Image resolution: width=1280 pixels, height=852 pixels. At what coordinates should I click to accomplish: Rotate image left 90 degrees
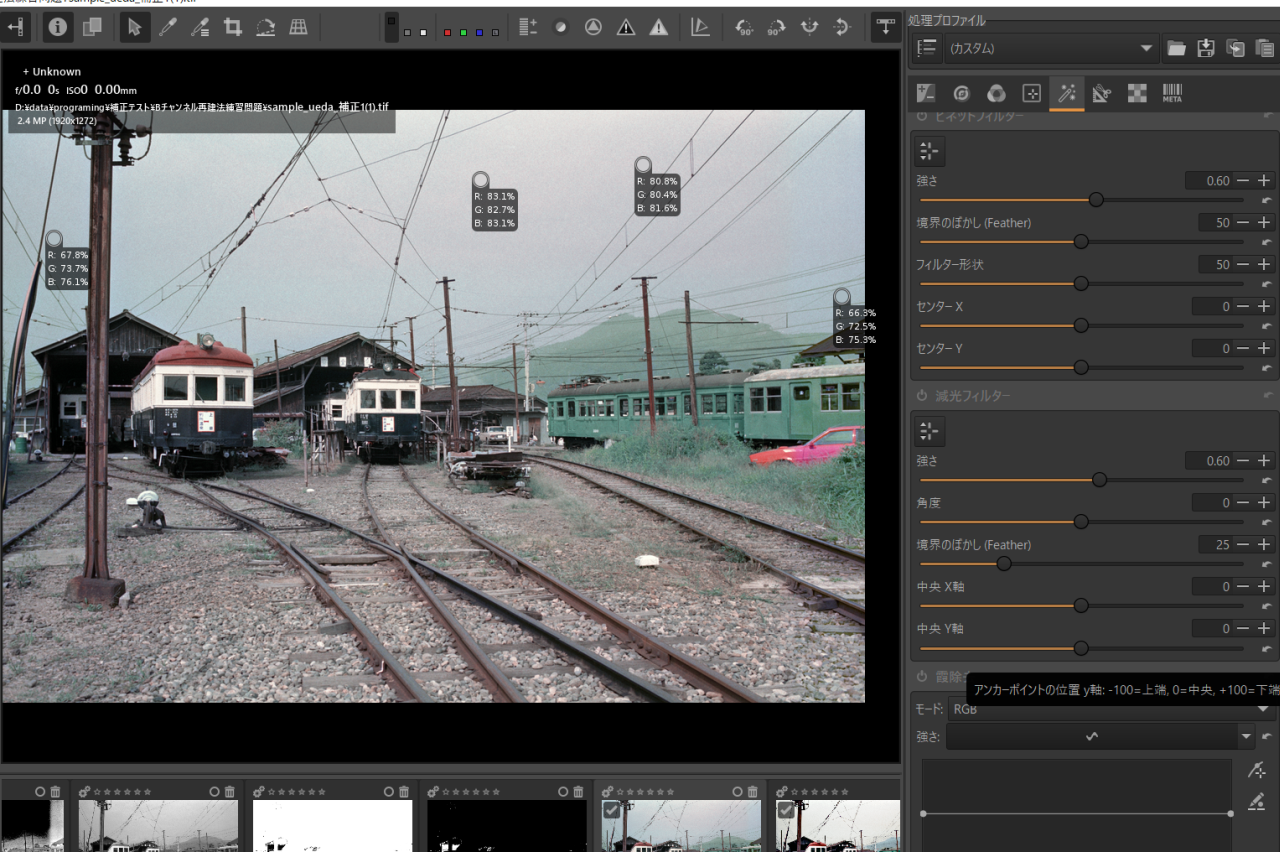tap(743, 28)
